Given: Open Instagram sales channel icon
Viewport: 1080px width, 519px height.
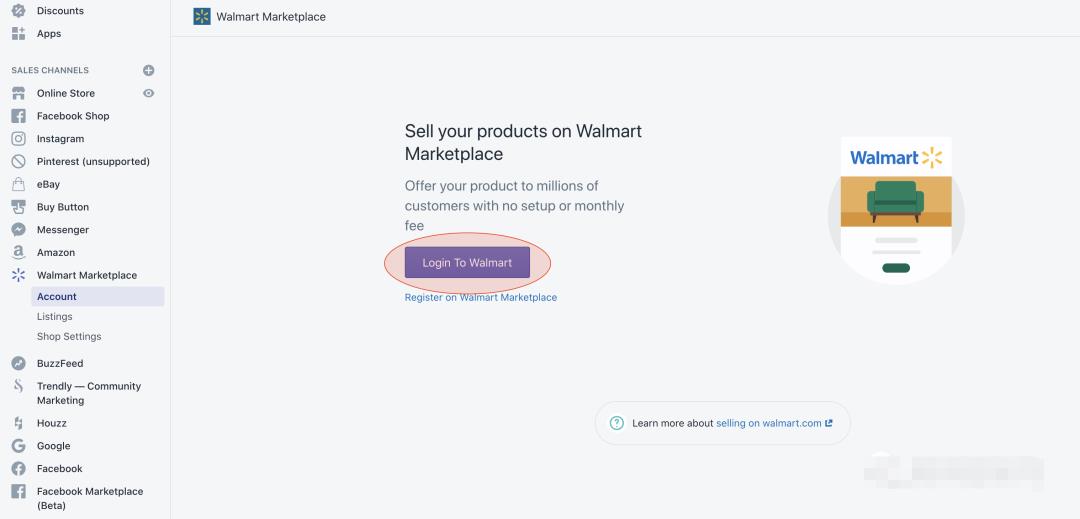Looking at the screenshot, I should (x=18, y=139).
